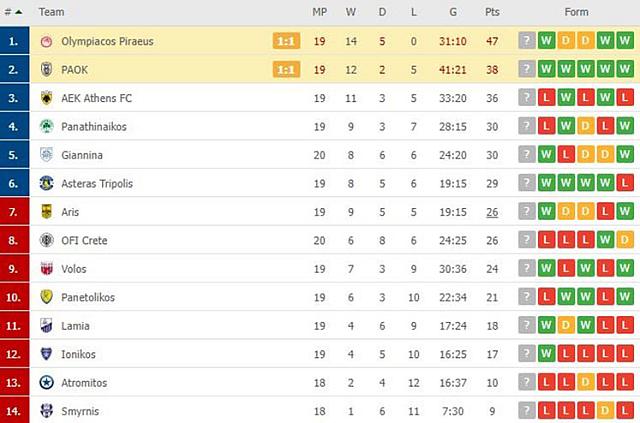Click the Panathinaikos crest icon
640x423 pixels.
point(46,127)
